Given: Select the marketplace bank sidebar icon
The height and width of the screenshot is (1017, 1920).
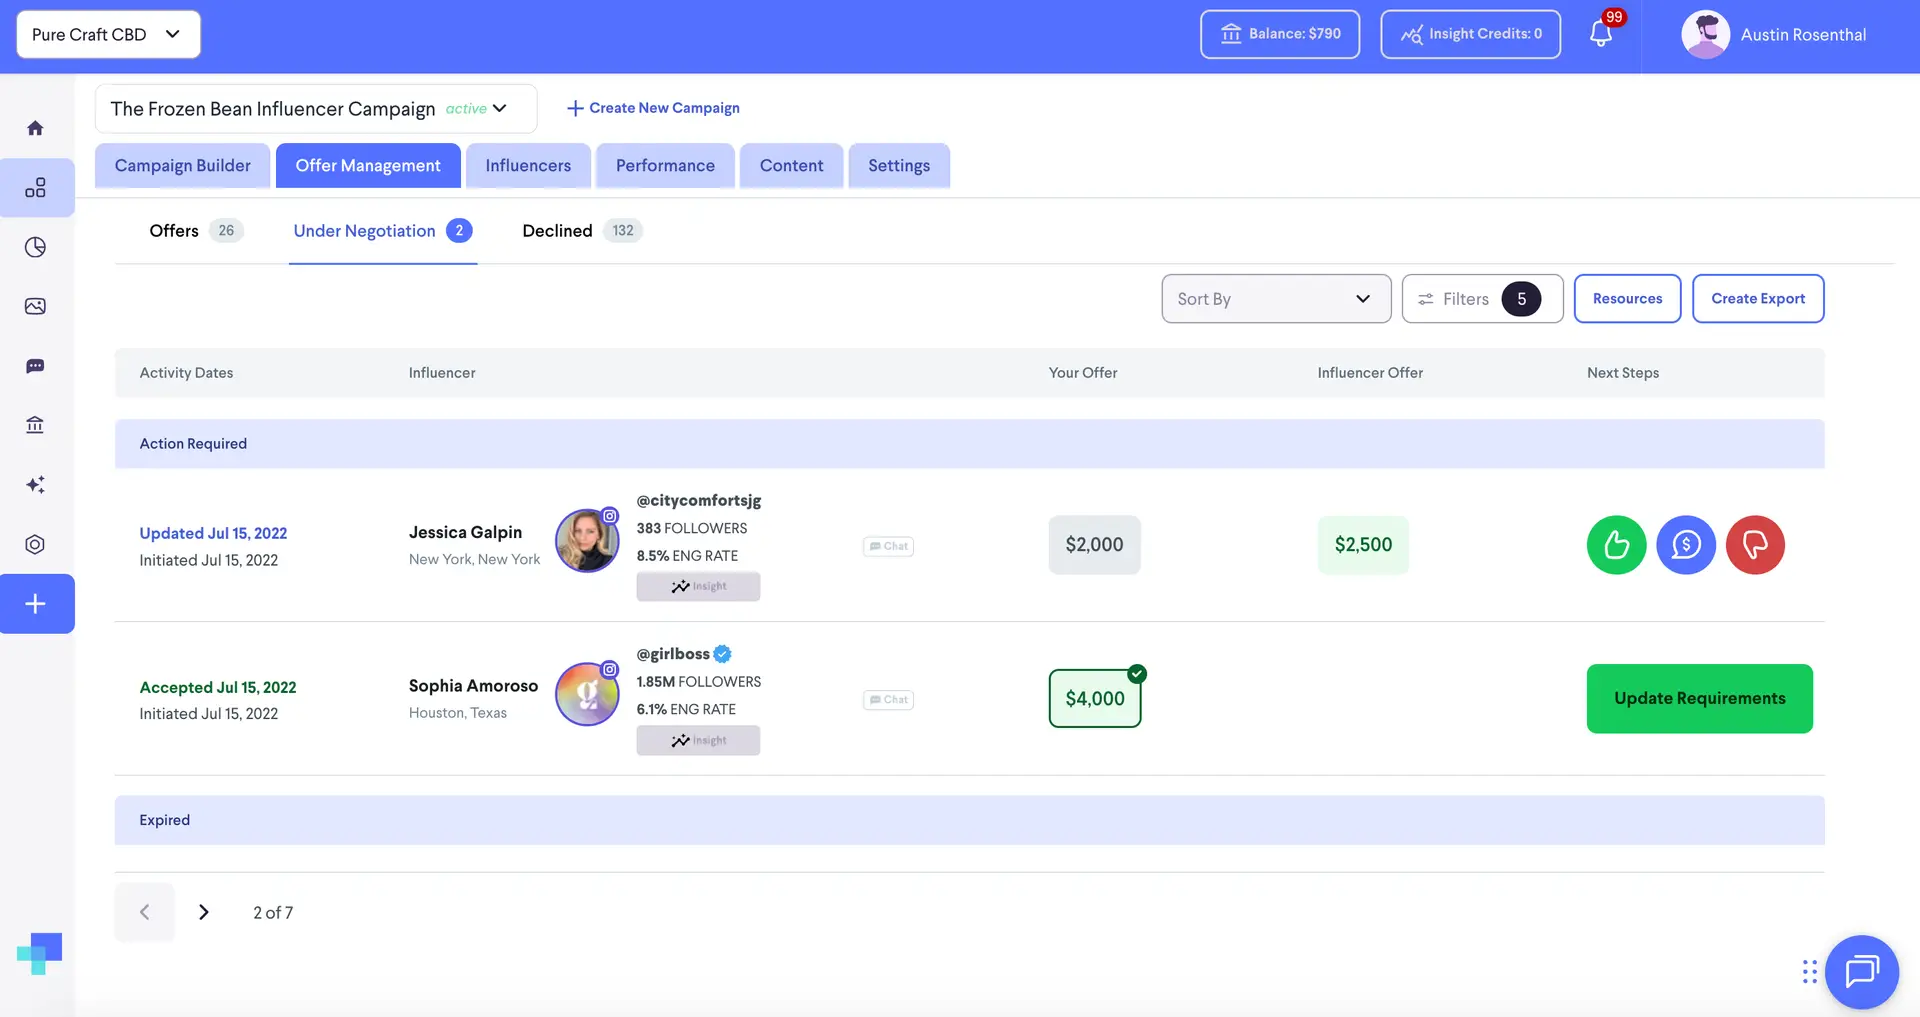Looking at the screenshot, I should (x=36, y=424).
